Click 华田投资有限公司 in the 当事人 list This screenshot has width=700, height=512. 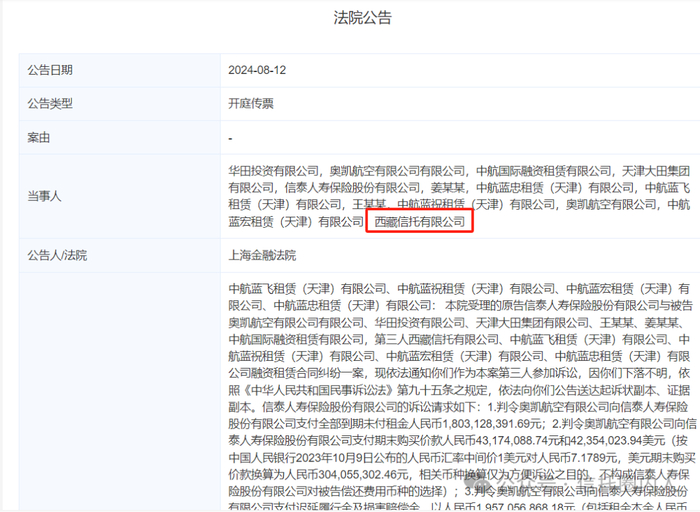pyautogui.click(x=273, y=171)
